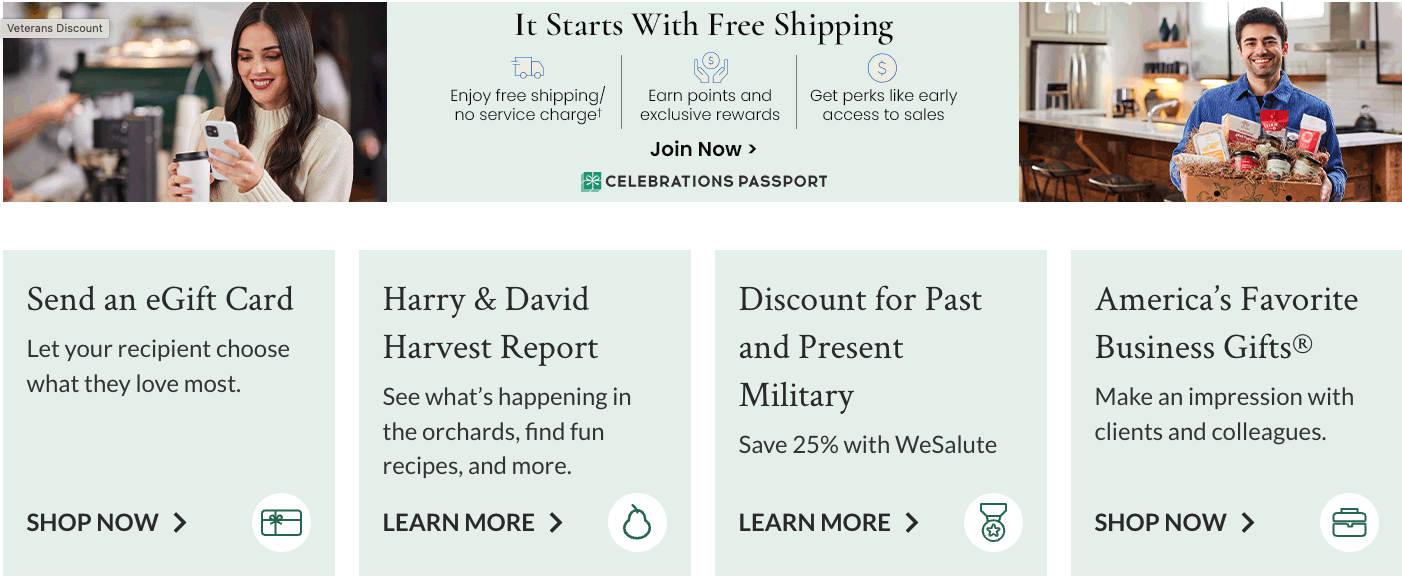This screenshot has height=579, width=1402.
Task: Open the Send an eGift Card heading
Action: click(x=160, y=299)
